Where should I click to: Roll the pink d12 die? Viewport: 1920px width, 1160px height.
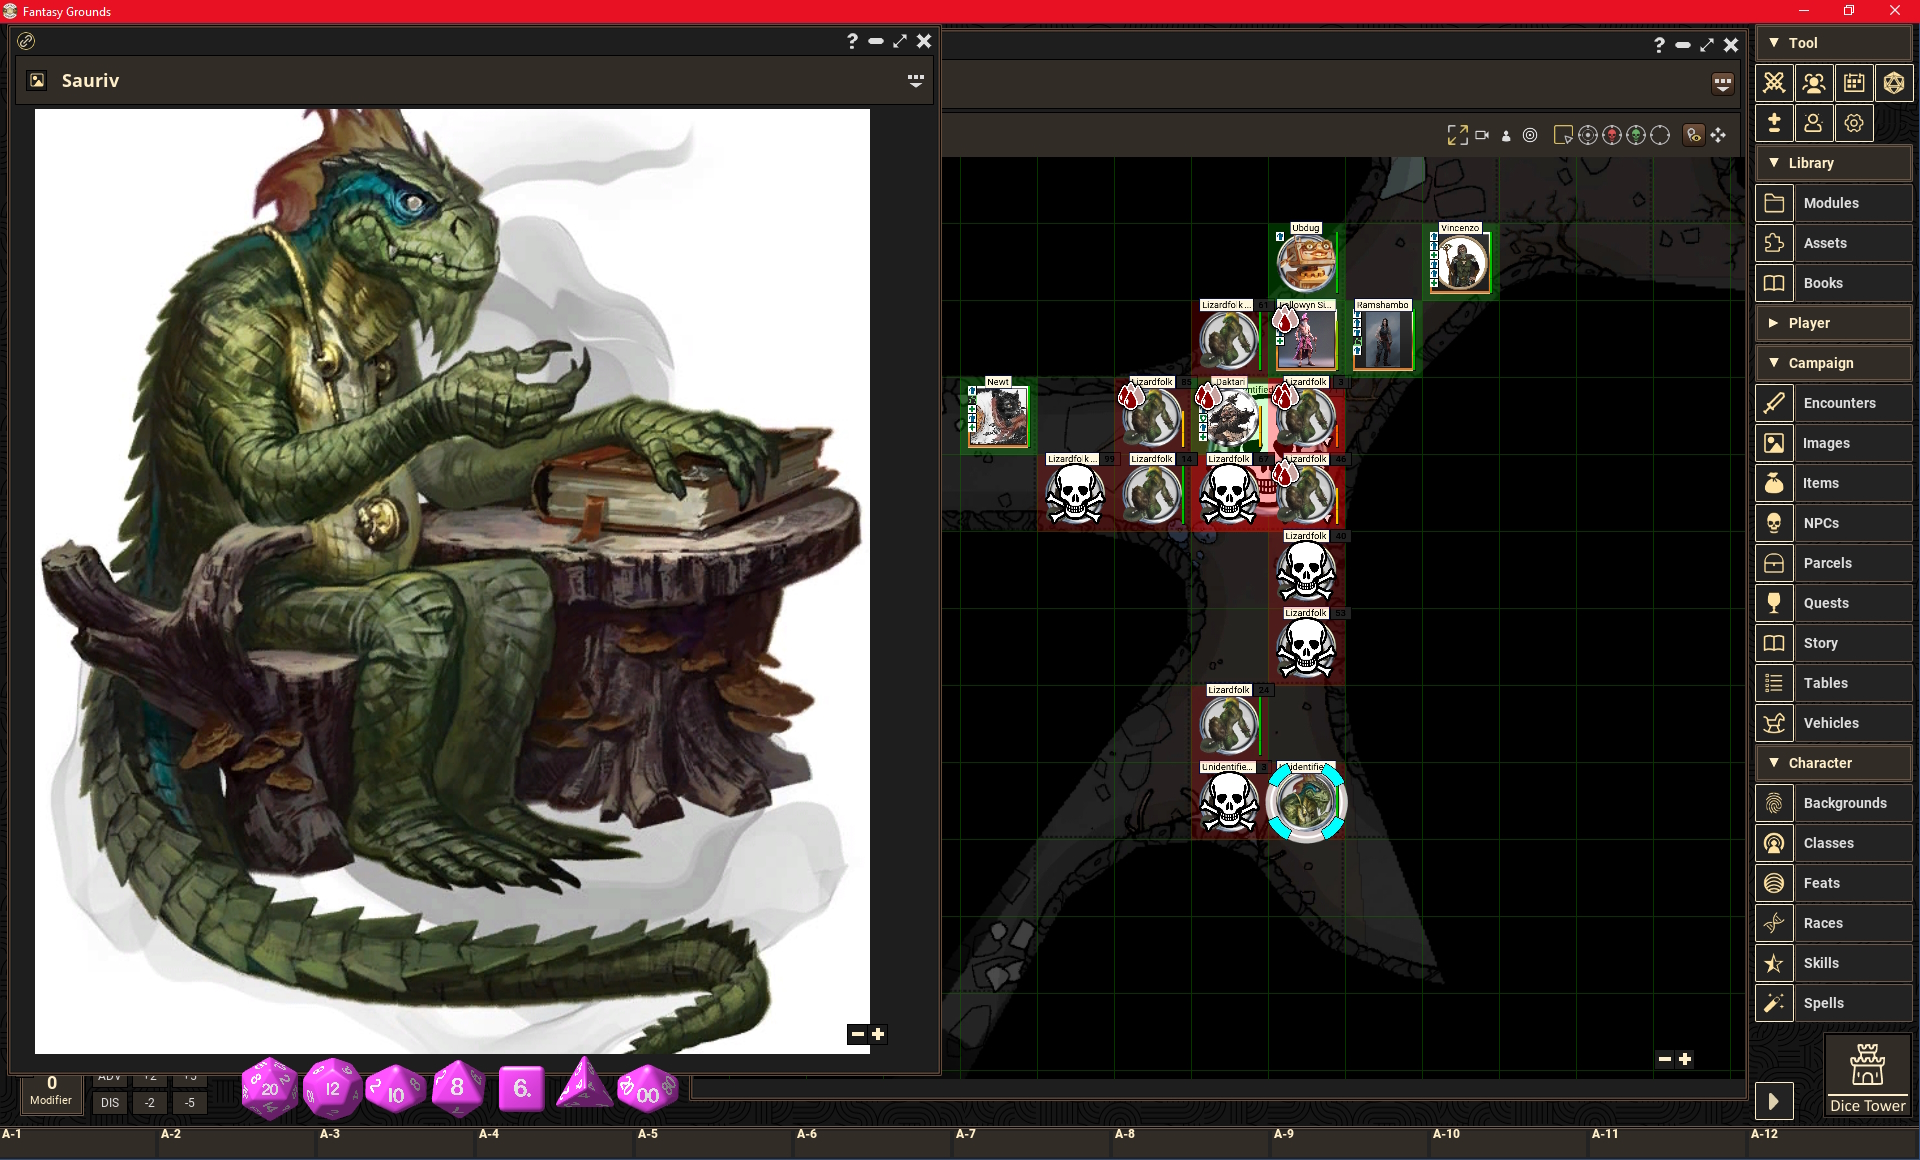[332, 1088]
